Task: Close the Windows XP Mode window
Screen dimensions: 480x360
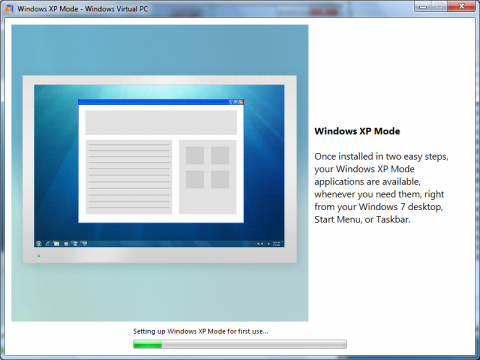Action: pos(461,6)
